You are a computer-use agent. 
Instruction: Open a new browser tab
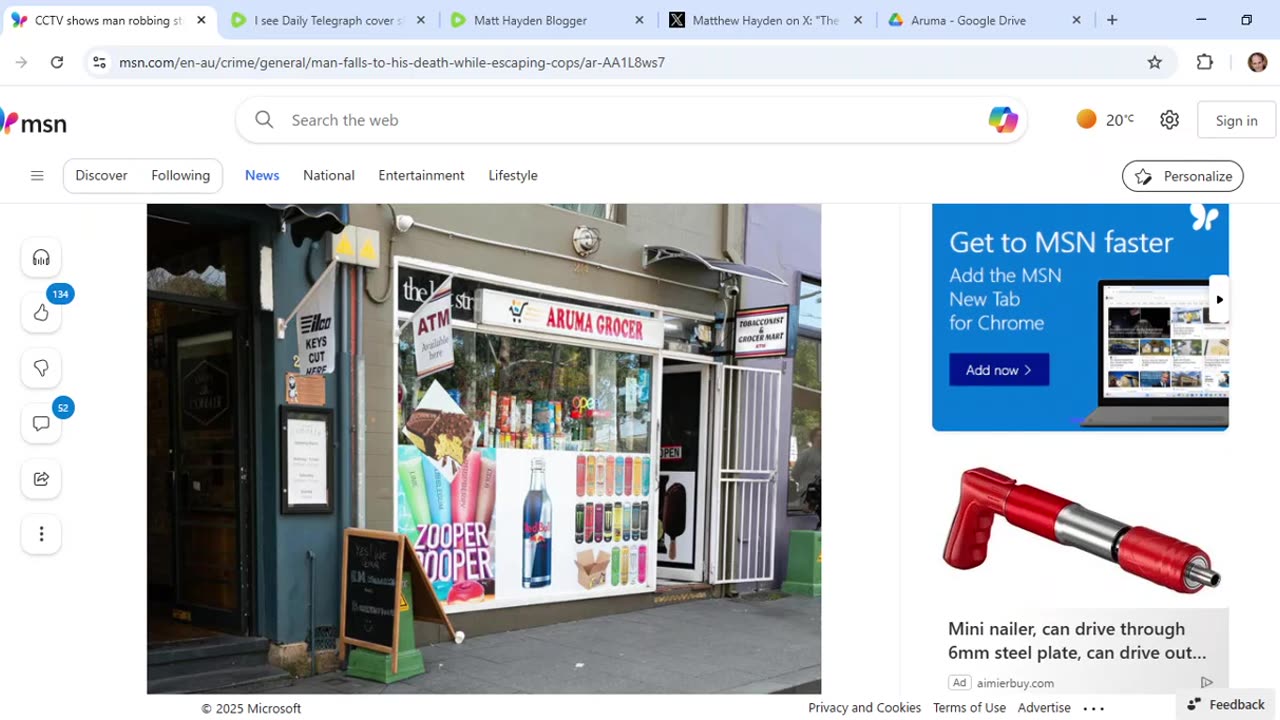[x=1112, y=20]
